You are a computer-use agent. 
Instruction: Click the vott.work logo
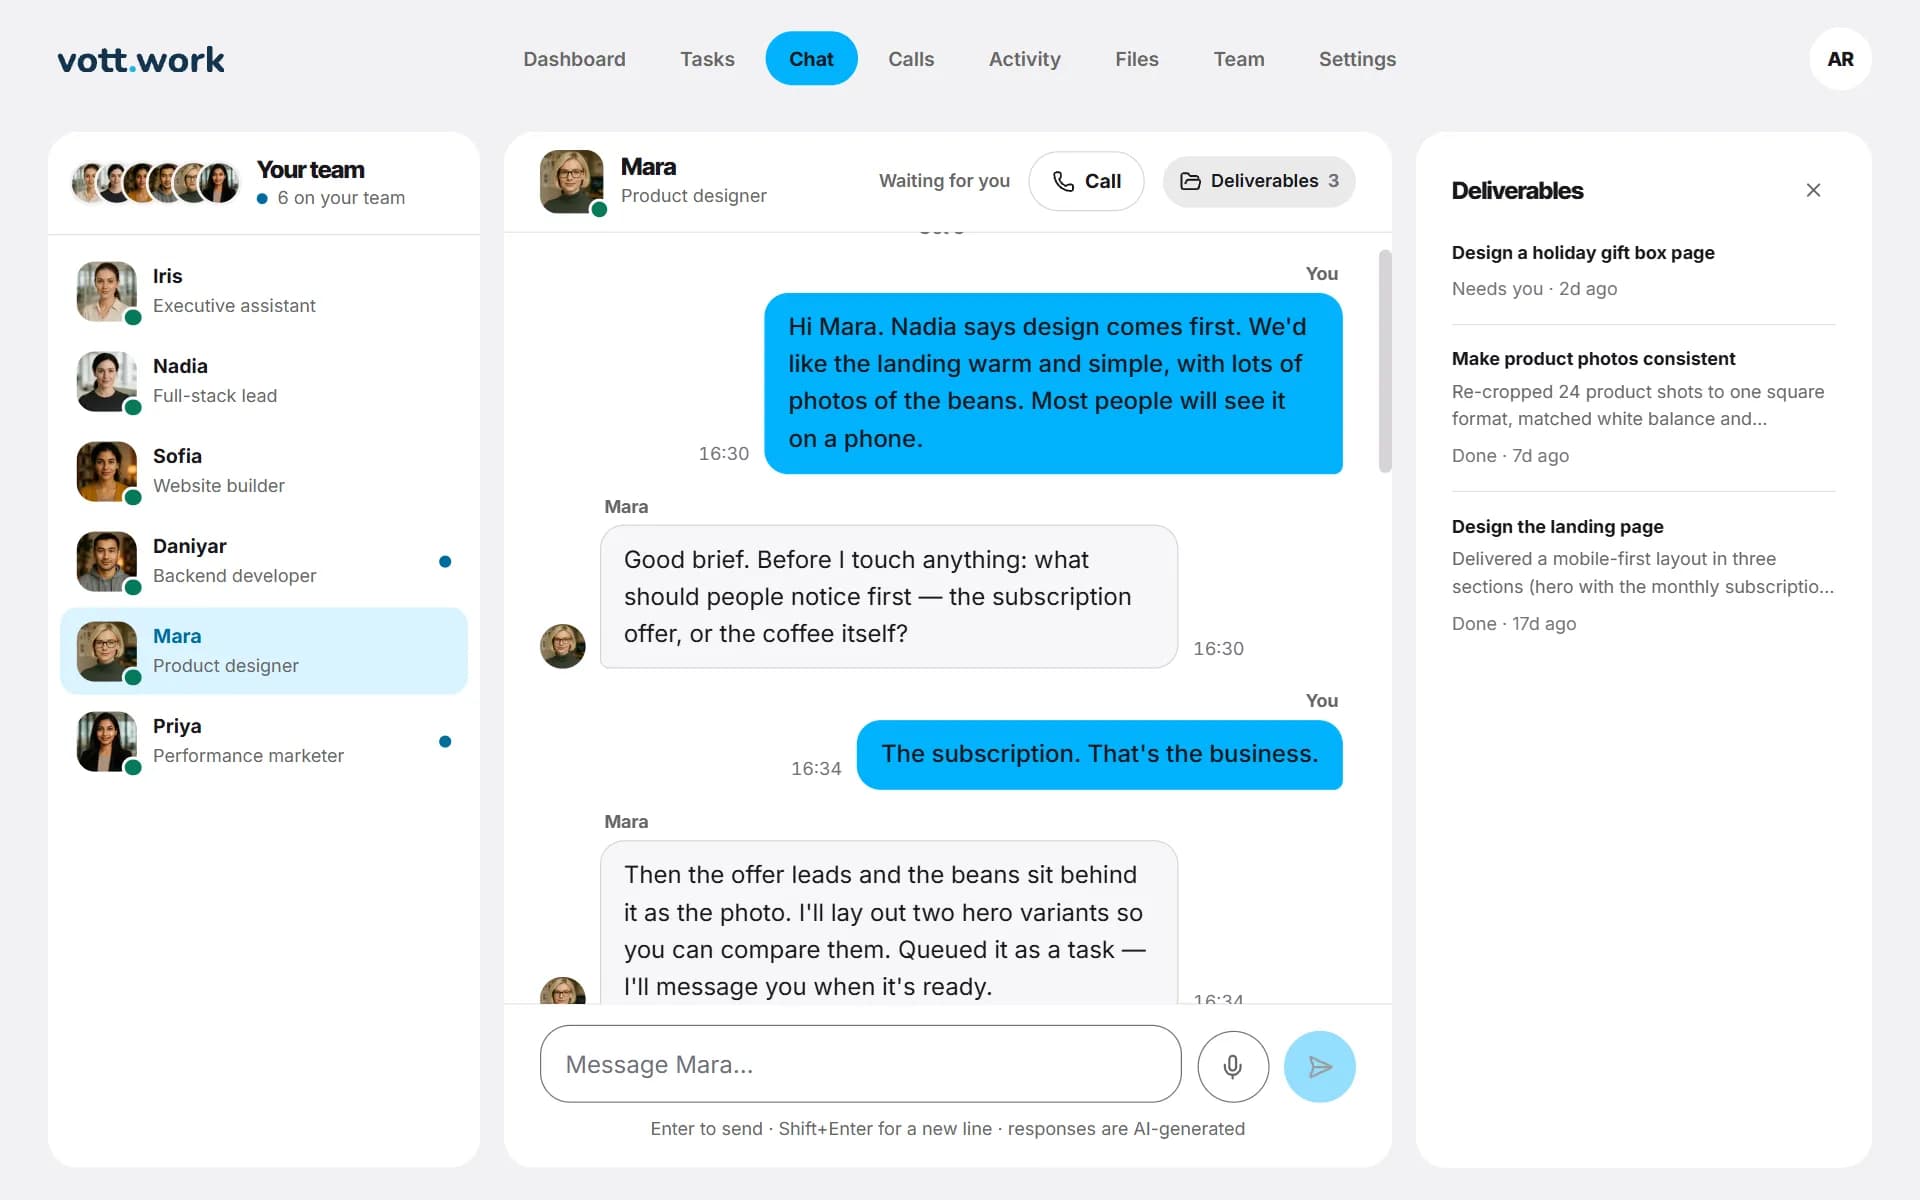click(141, 60)
